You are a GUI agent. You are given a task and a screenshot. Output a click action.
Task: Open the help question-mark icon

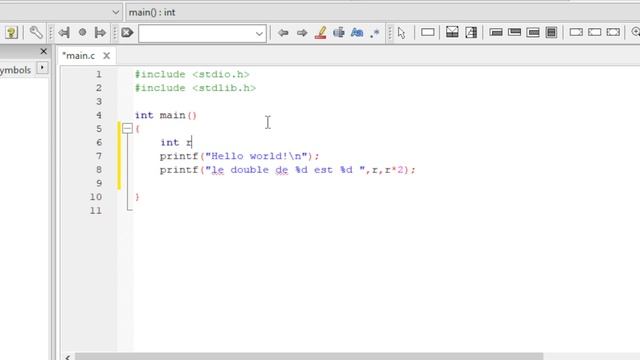pyautogui.click(x=11, y=33)
